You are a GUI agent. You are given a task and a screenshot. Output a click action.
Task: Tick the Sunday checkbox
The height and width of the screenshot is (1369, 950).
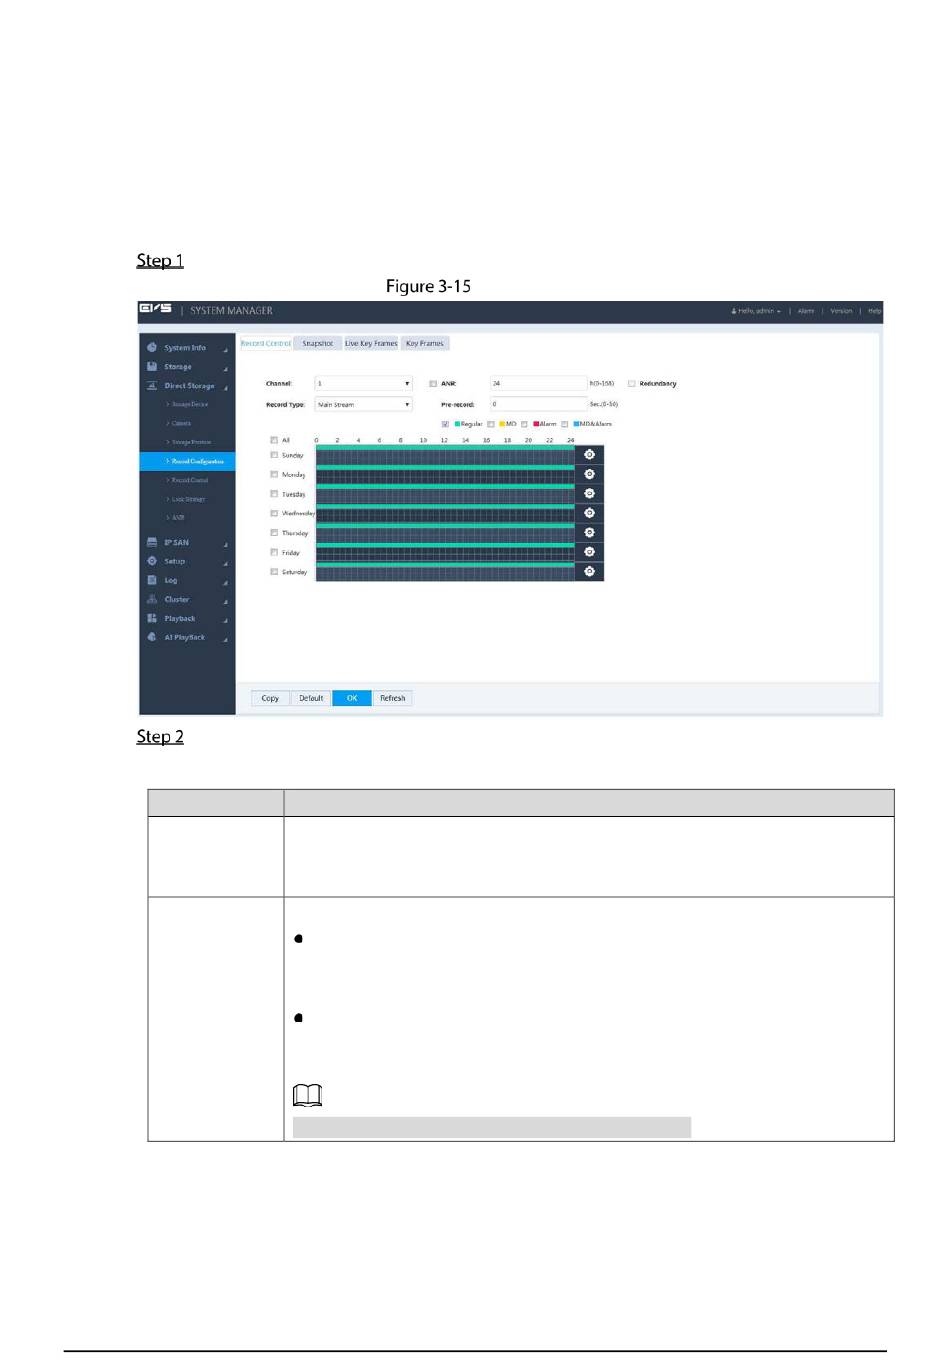274,455
